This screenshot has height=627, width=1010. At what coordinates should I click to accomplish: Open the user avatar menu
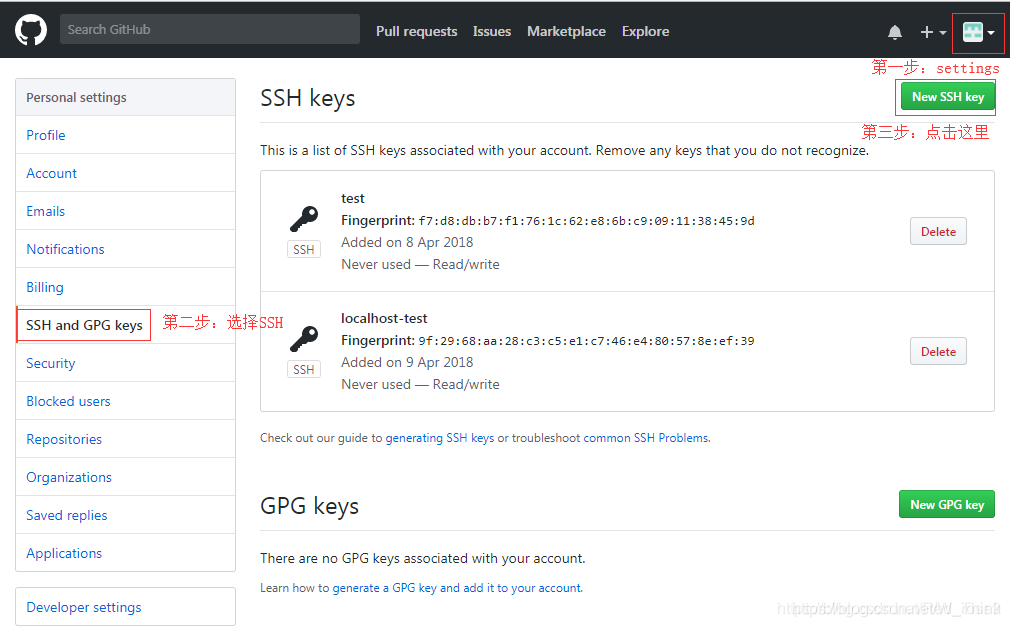[x=978, y=32]
